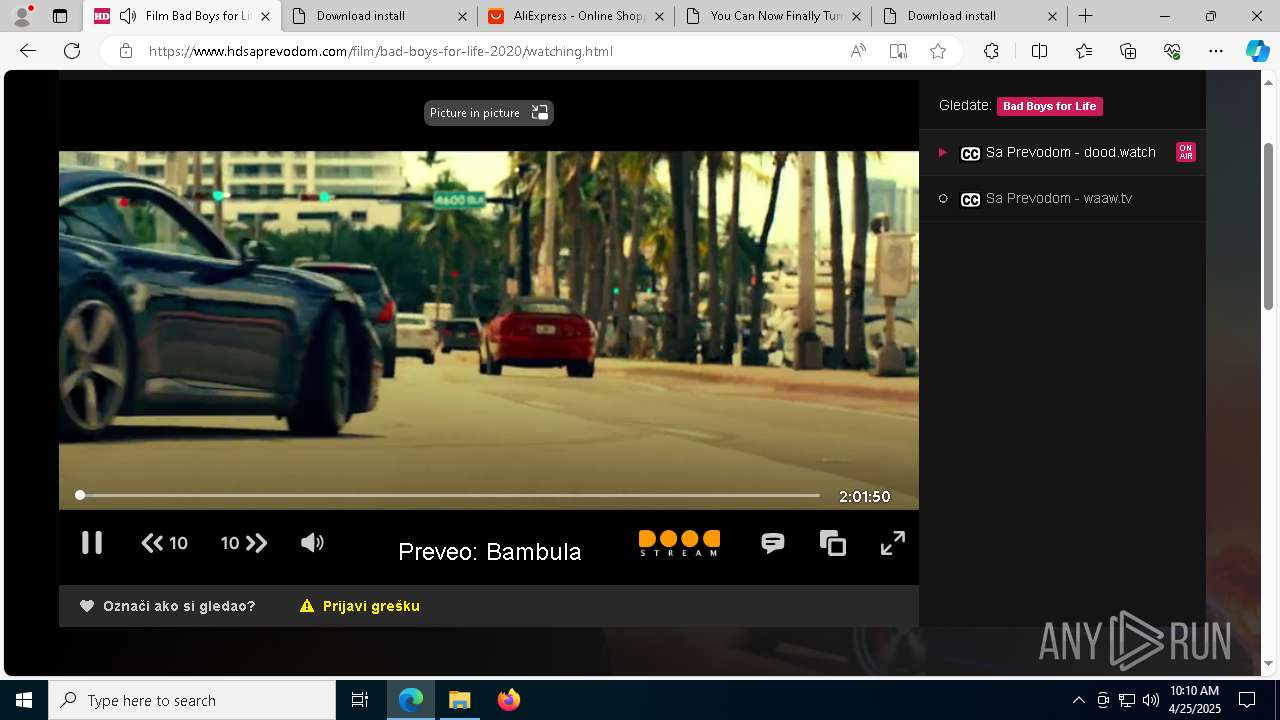Open a new browser tab

[1085, 16]
